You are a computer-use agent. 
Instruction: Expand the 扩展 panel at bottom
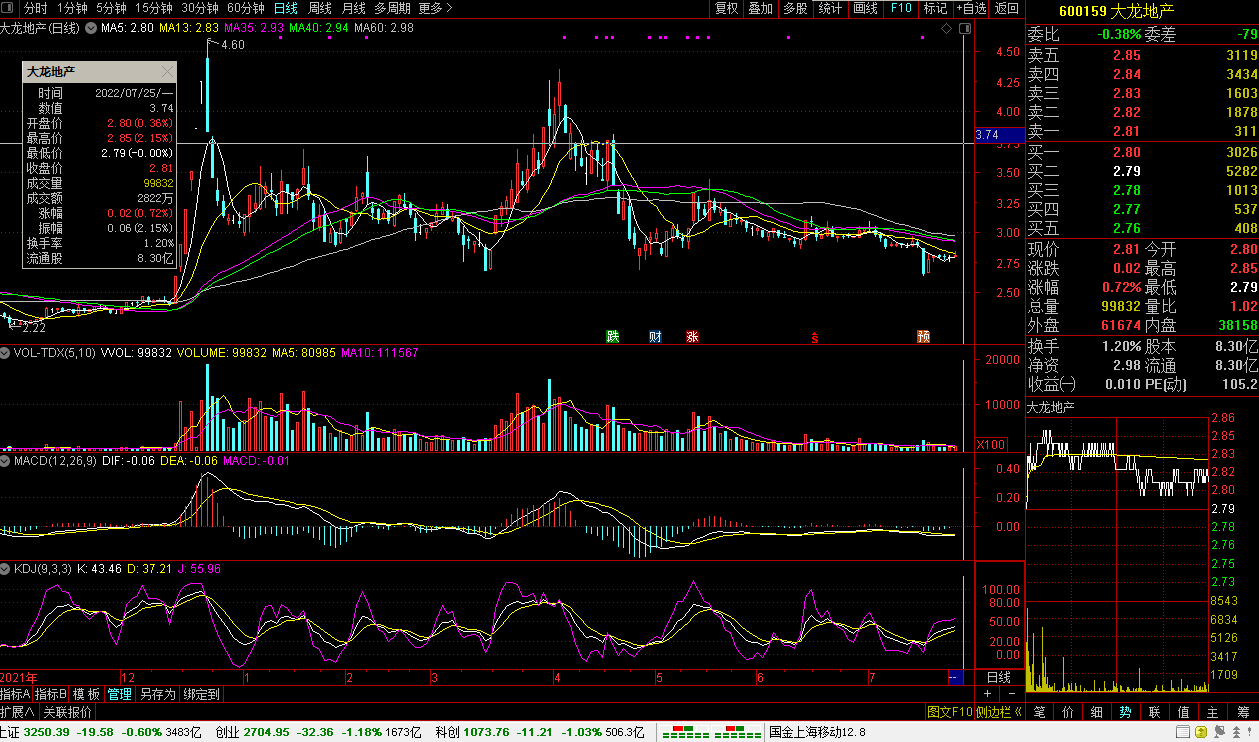17,712
